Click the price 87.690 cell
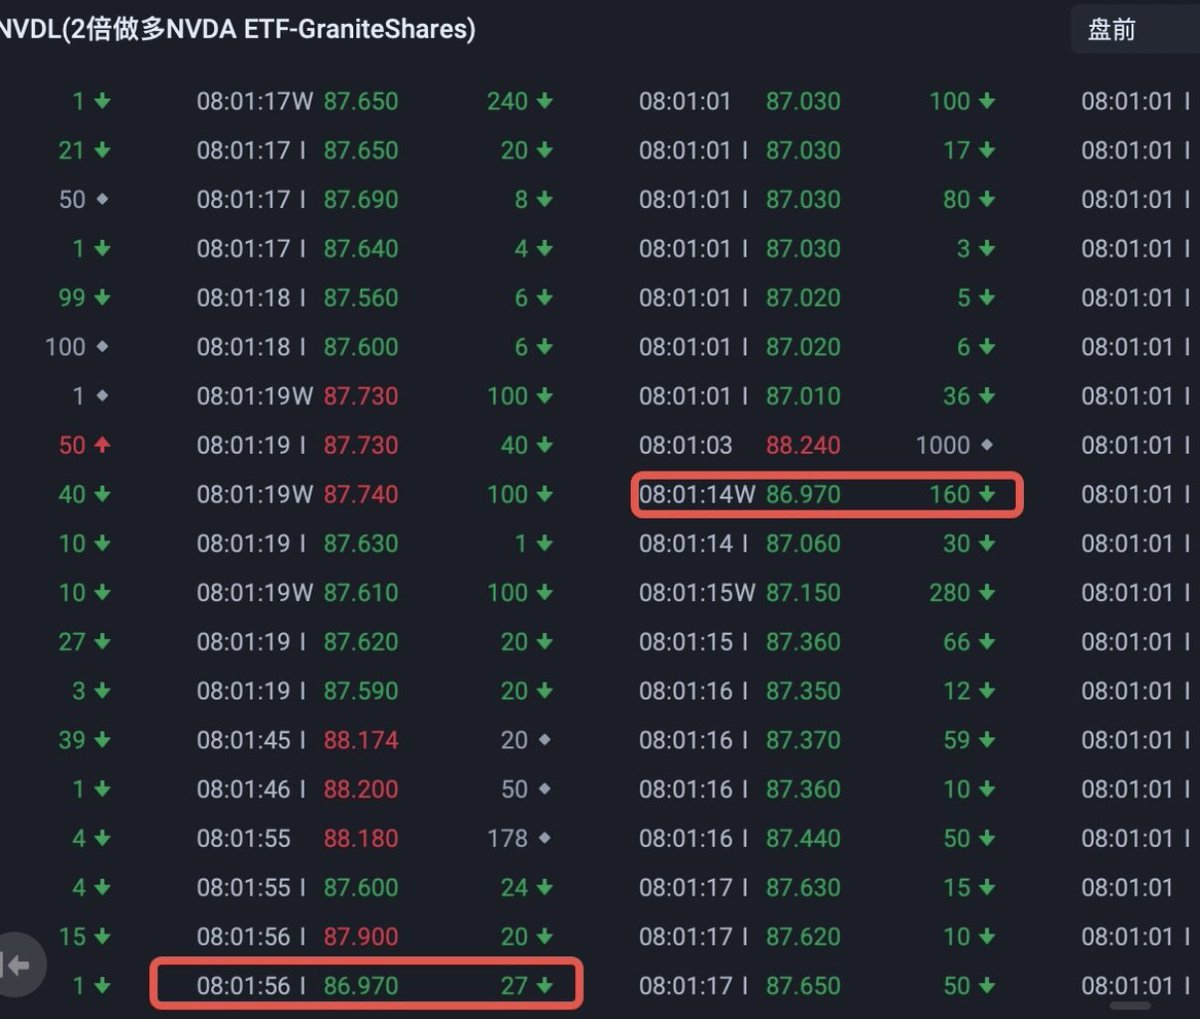 361,199
